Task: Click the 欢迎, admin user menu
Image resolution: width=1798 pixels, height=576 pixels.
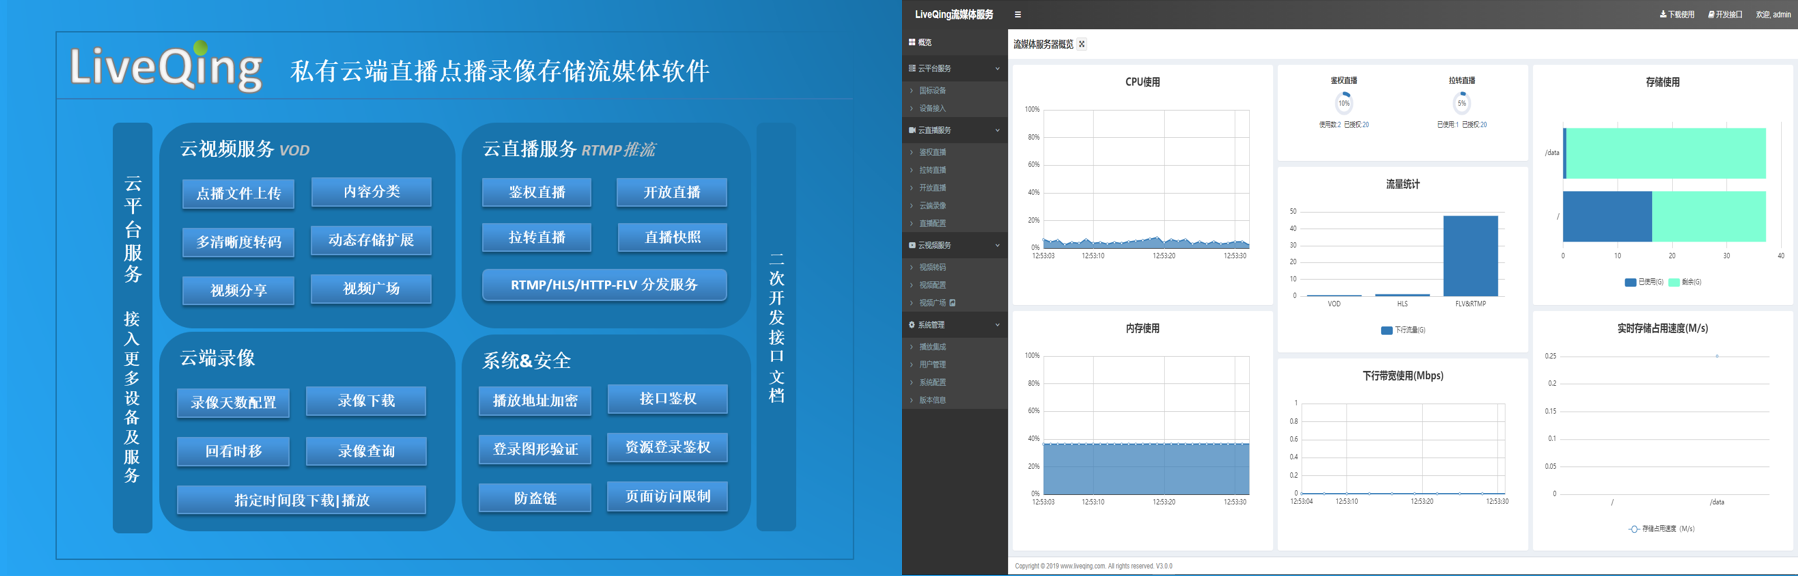Action: coord(1773,14)
